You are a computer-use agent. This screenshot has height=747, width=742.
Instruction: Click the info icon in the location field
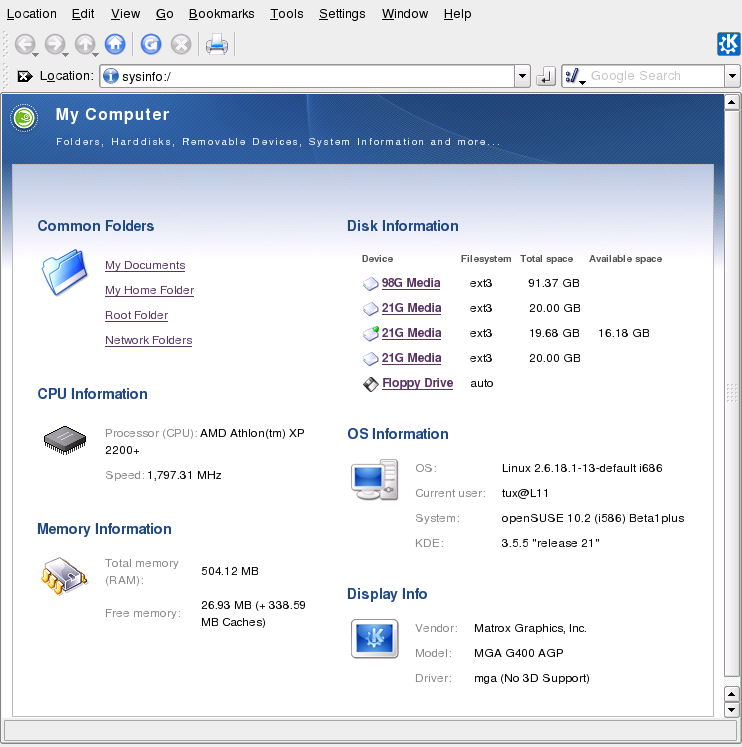[x=111, y=76]
